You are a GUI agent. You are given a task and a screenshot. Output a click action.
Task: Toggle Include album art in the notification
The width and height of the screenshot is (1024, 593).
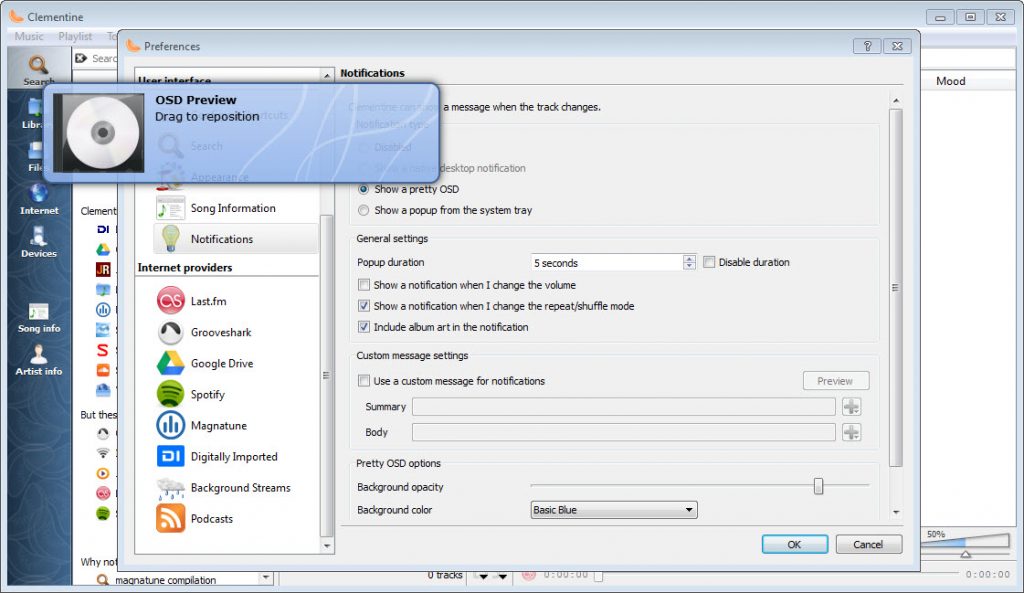[364, 327]
